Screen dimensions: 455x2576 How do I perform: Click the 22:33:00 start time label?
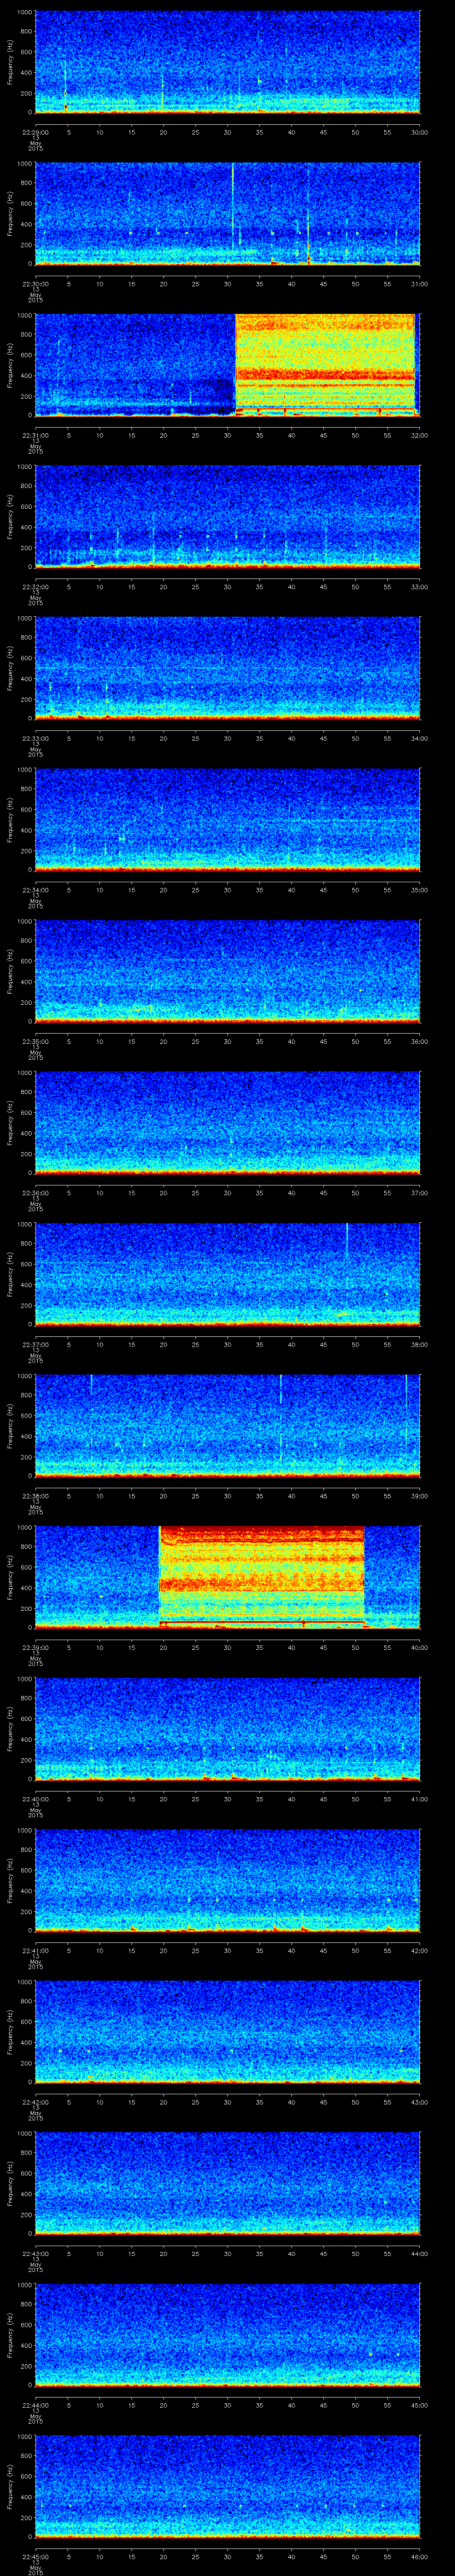click(x=35, y=738)
